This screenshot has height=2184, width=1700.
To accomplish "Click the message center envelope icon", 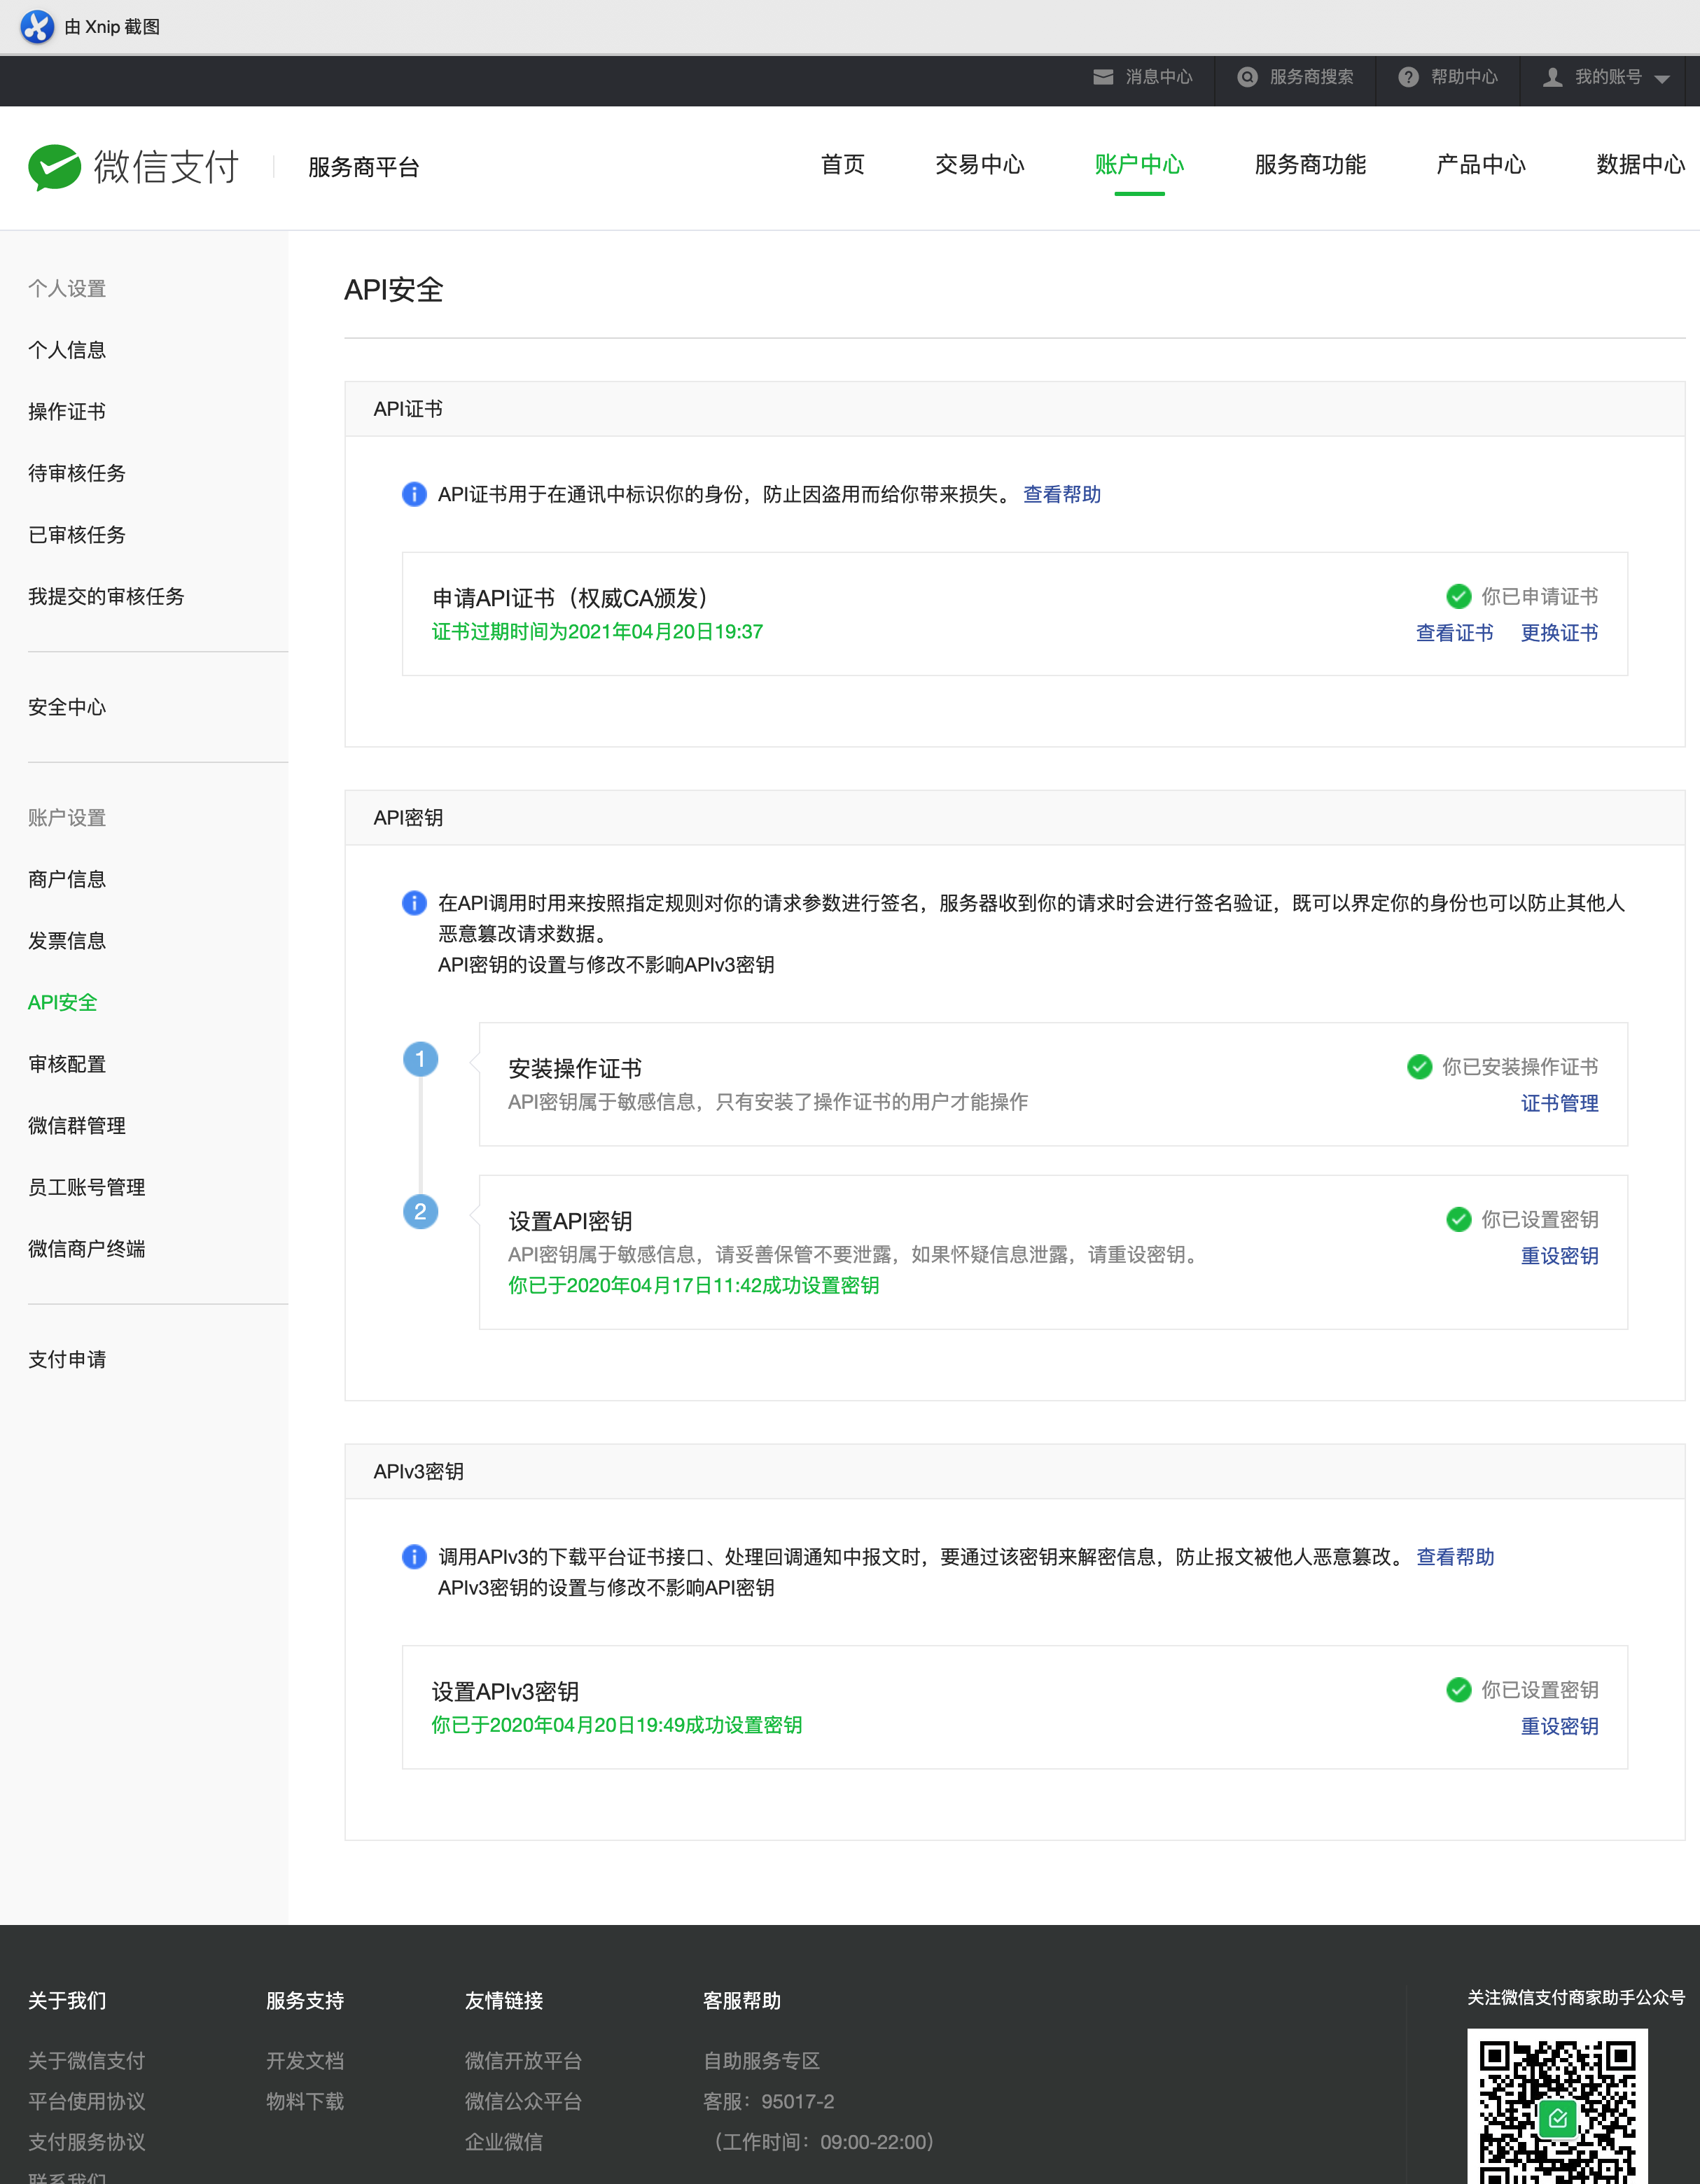I will [x=1103, y=77].
